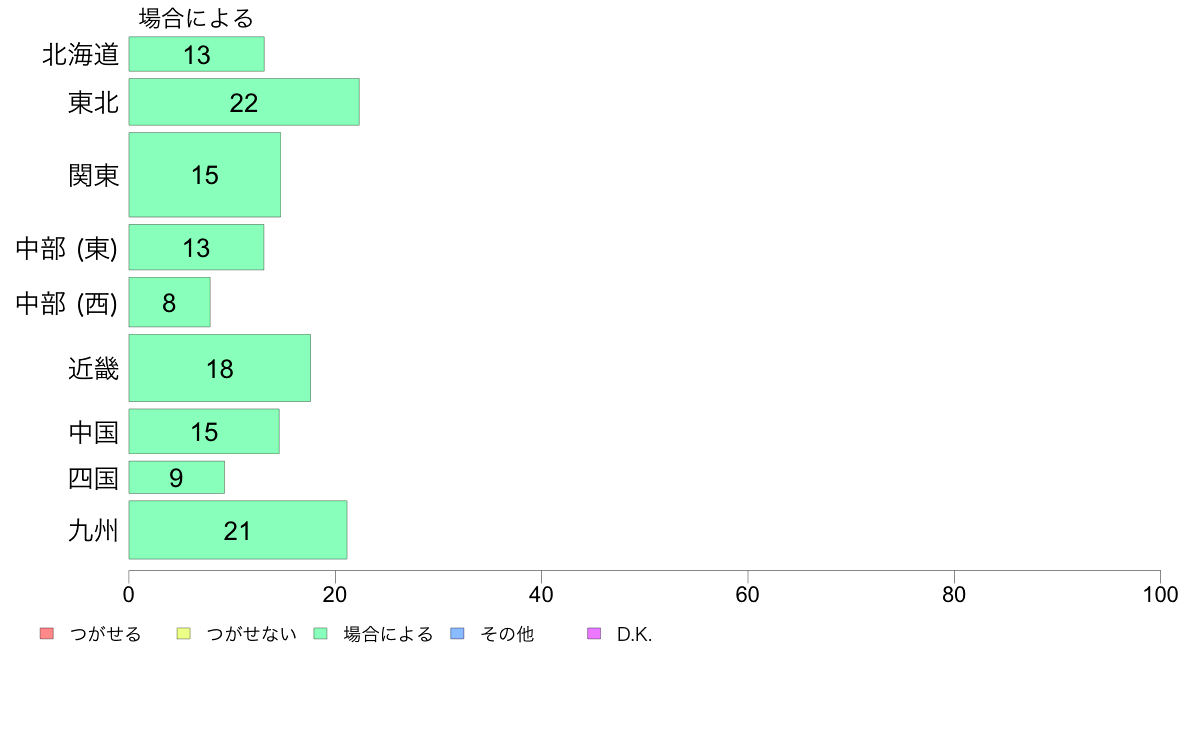This screenshot has height=736, width=1188.
Task: Click the 100 tick label on axis
Action: [x=1160, y=595]
